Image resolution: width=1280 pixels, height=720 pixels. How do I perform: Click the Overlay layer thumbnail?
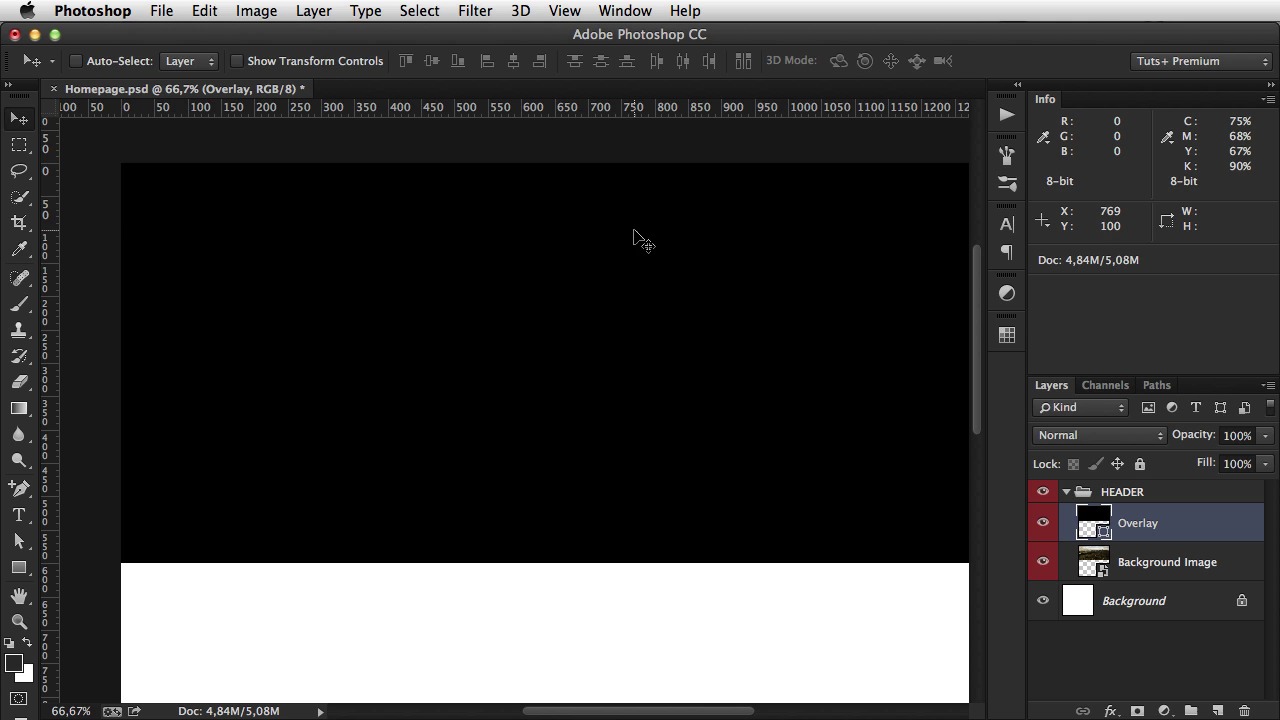click(x=1093, y=523)
